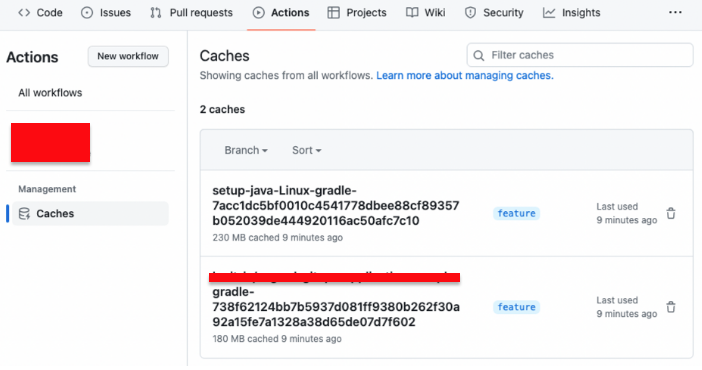This screenshot has height=370, width=702.
Task: Expand the Branch filter dropdown
Action: coord(246,150)
